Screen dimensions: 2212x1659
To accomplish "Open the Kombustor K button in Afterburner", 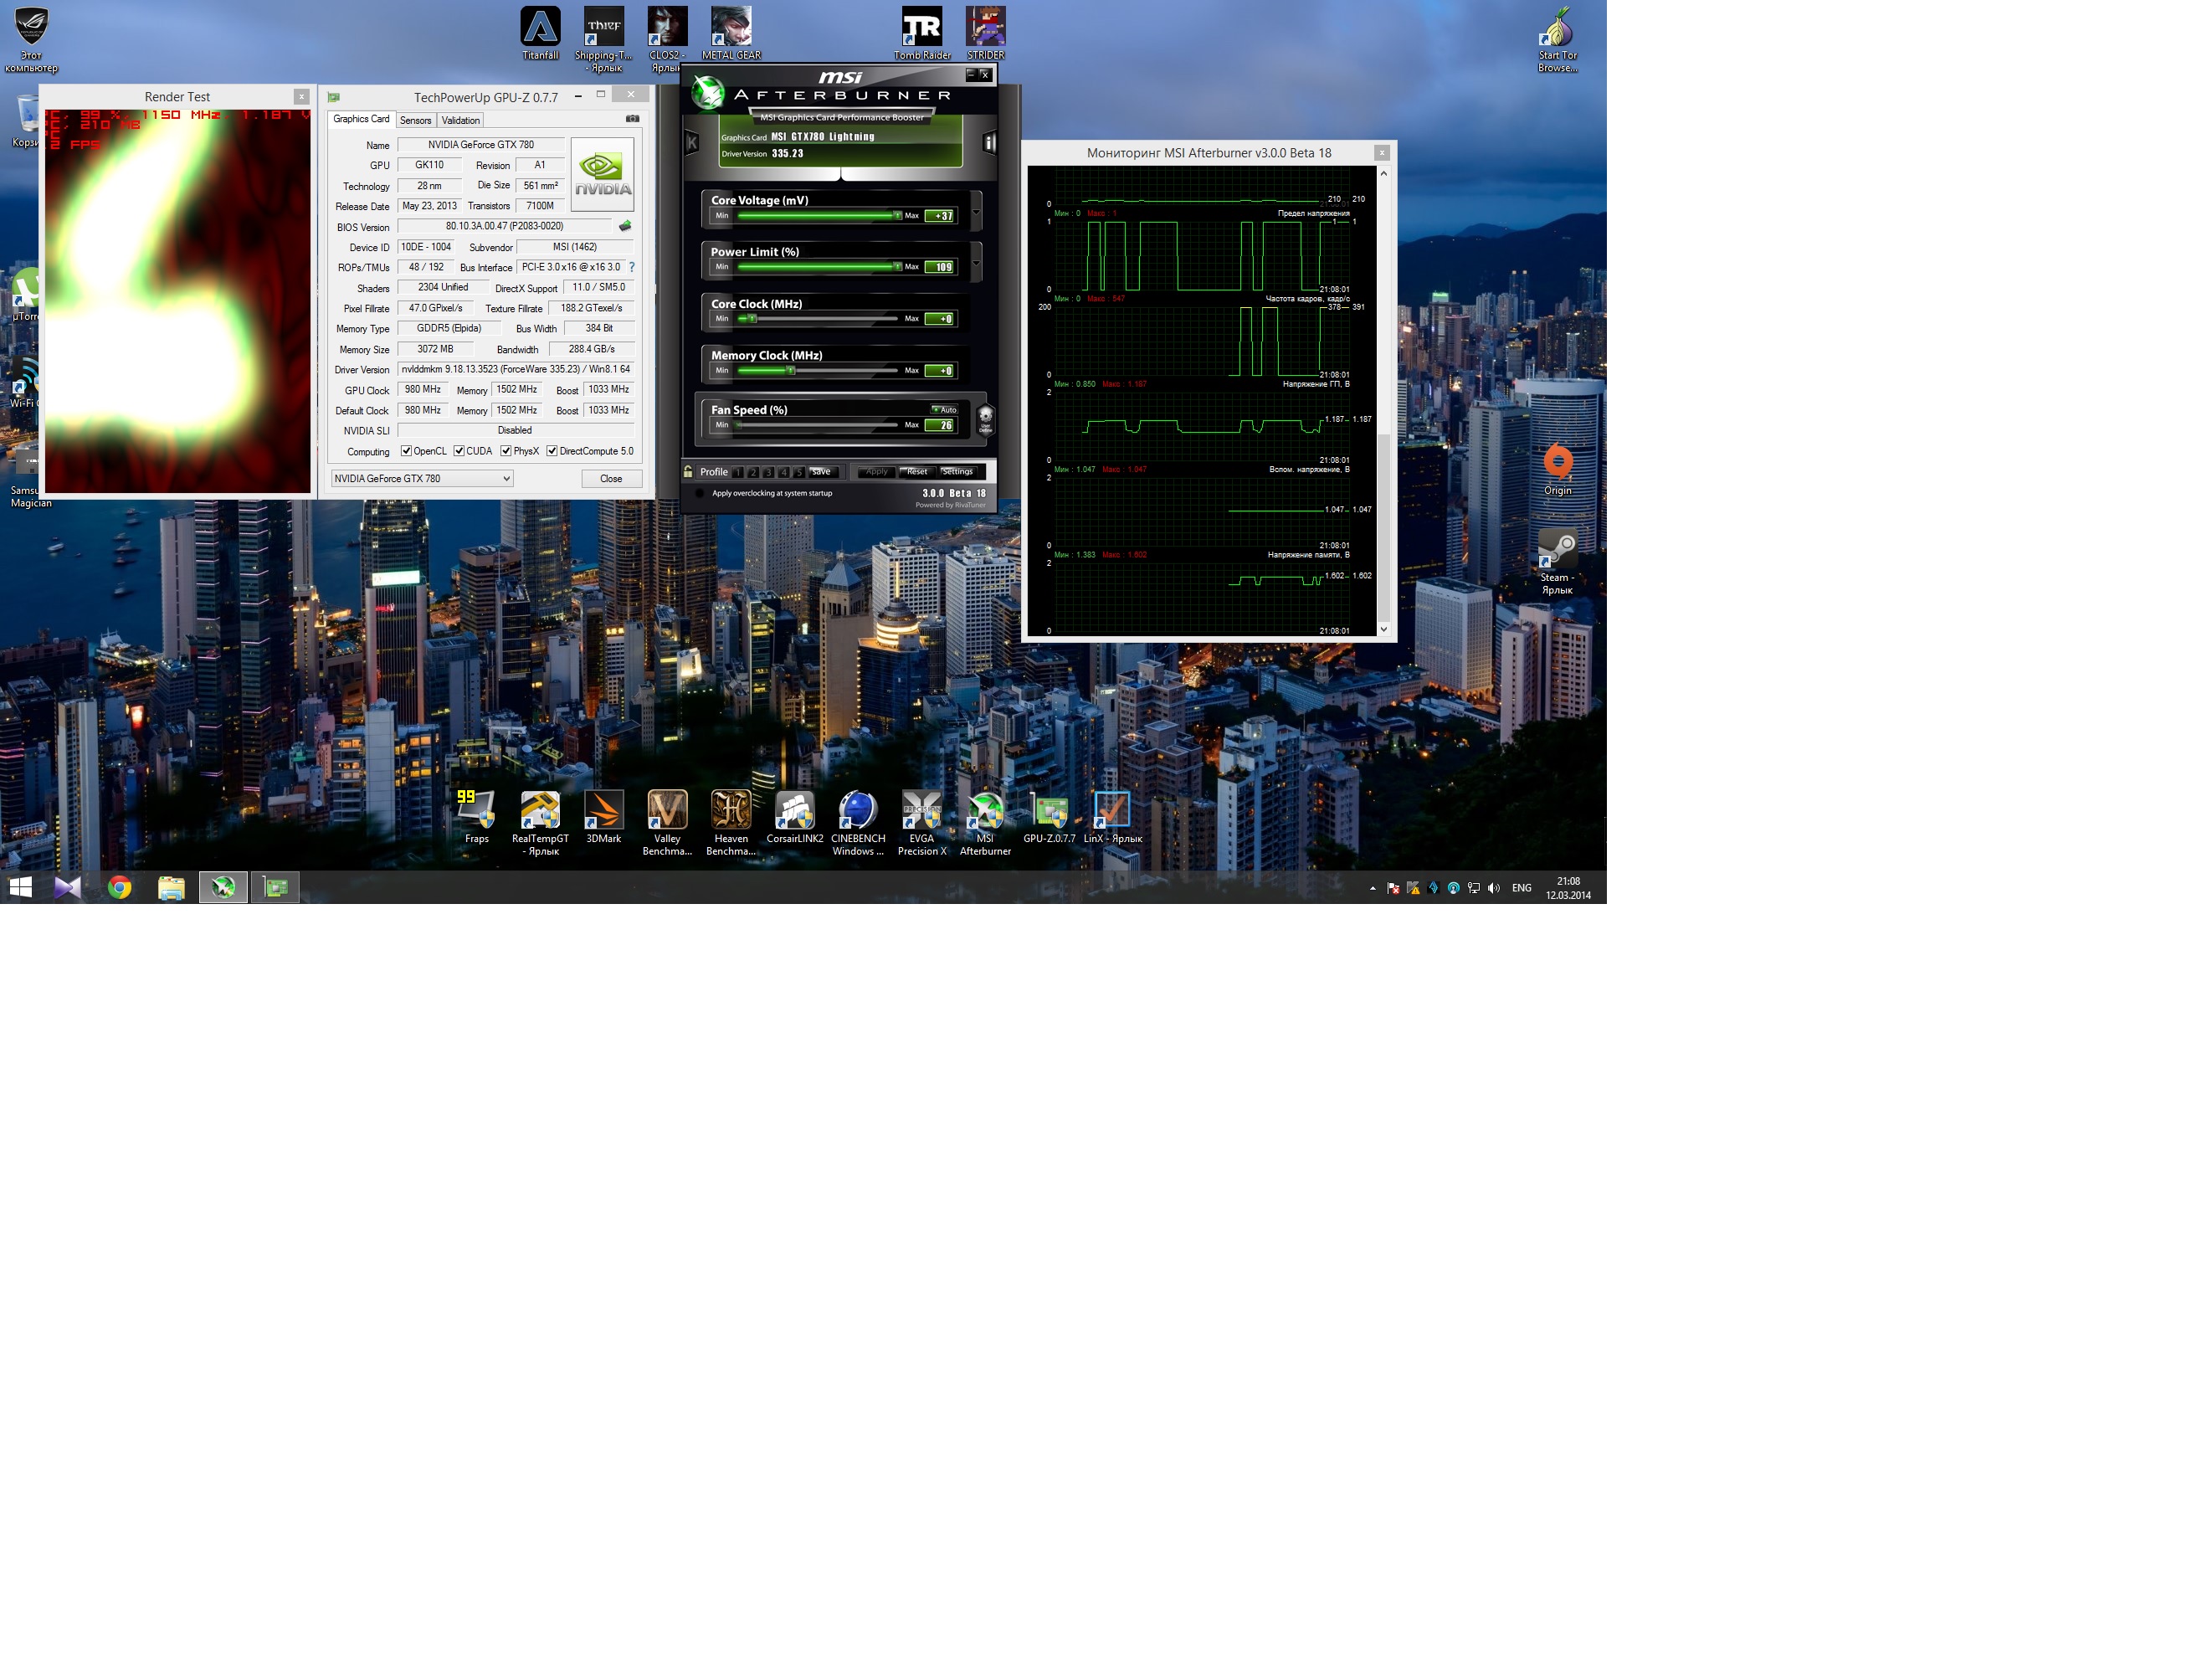I will (691, 143).
